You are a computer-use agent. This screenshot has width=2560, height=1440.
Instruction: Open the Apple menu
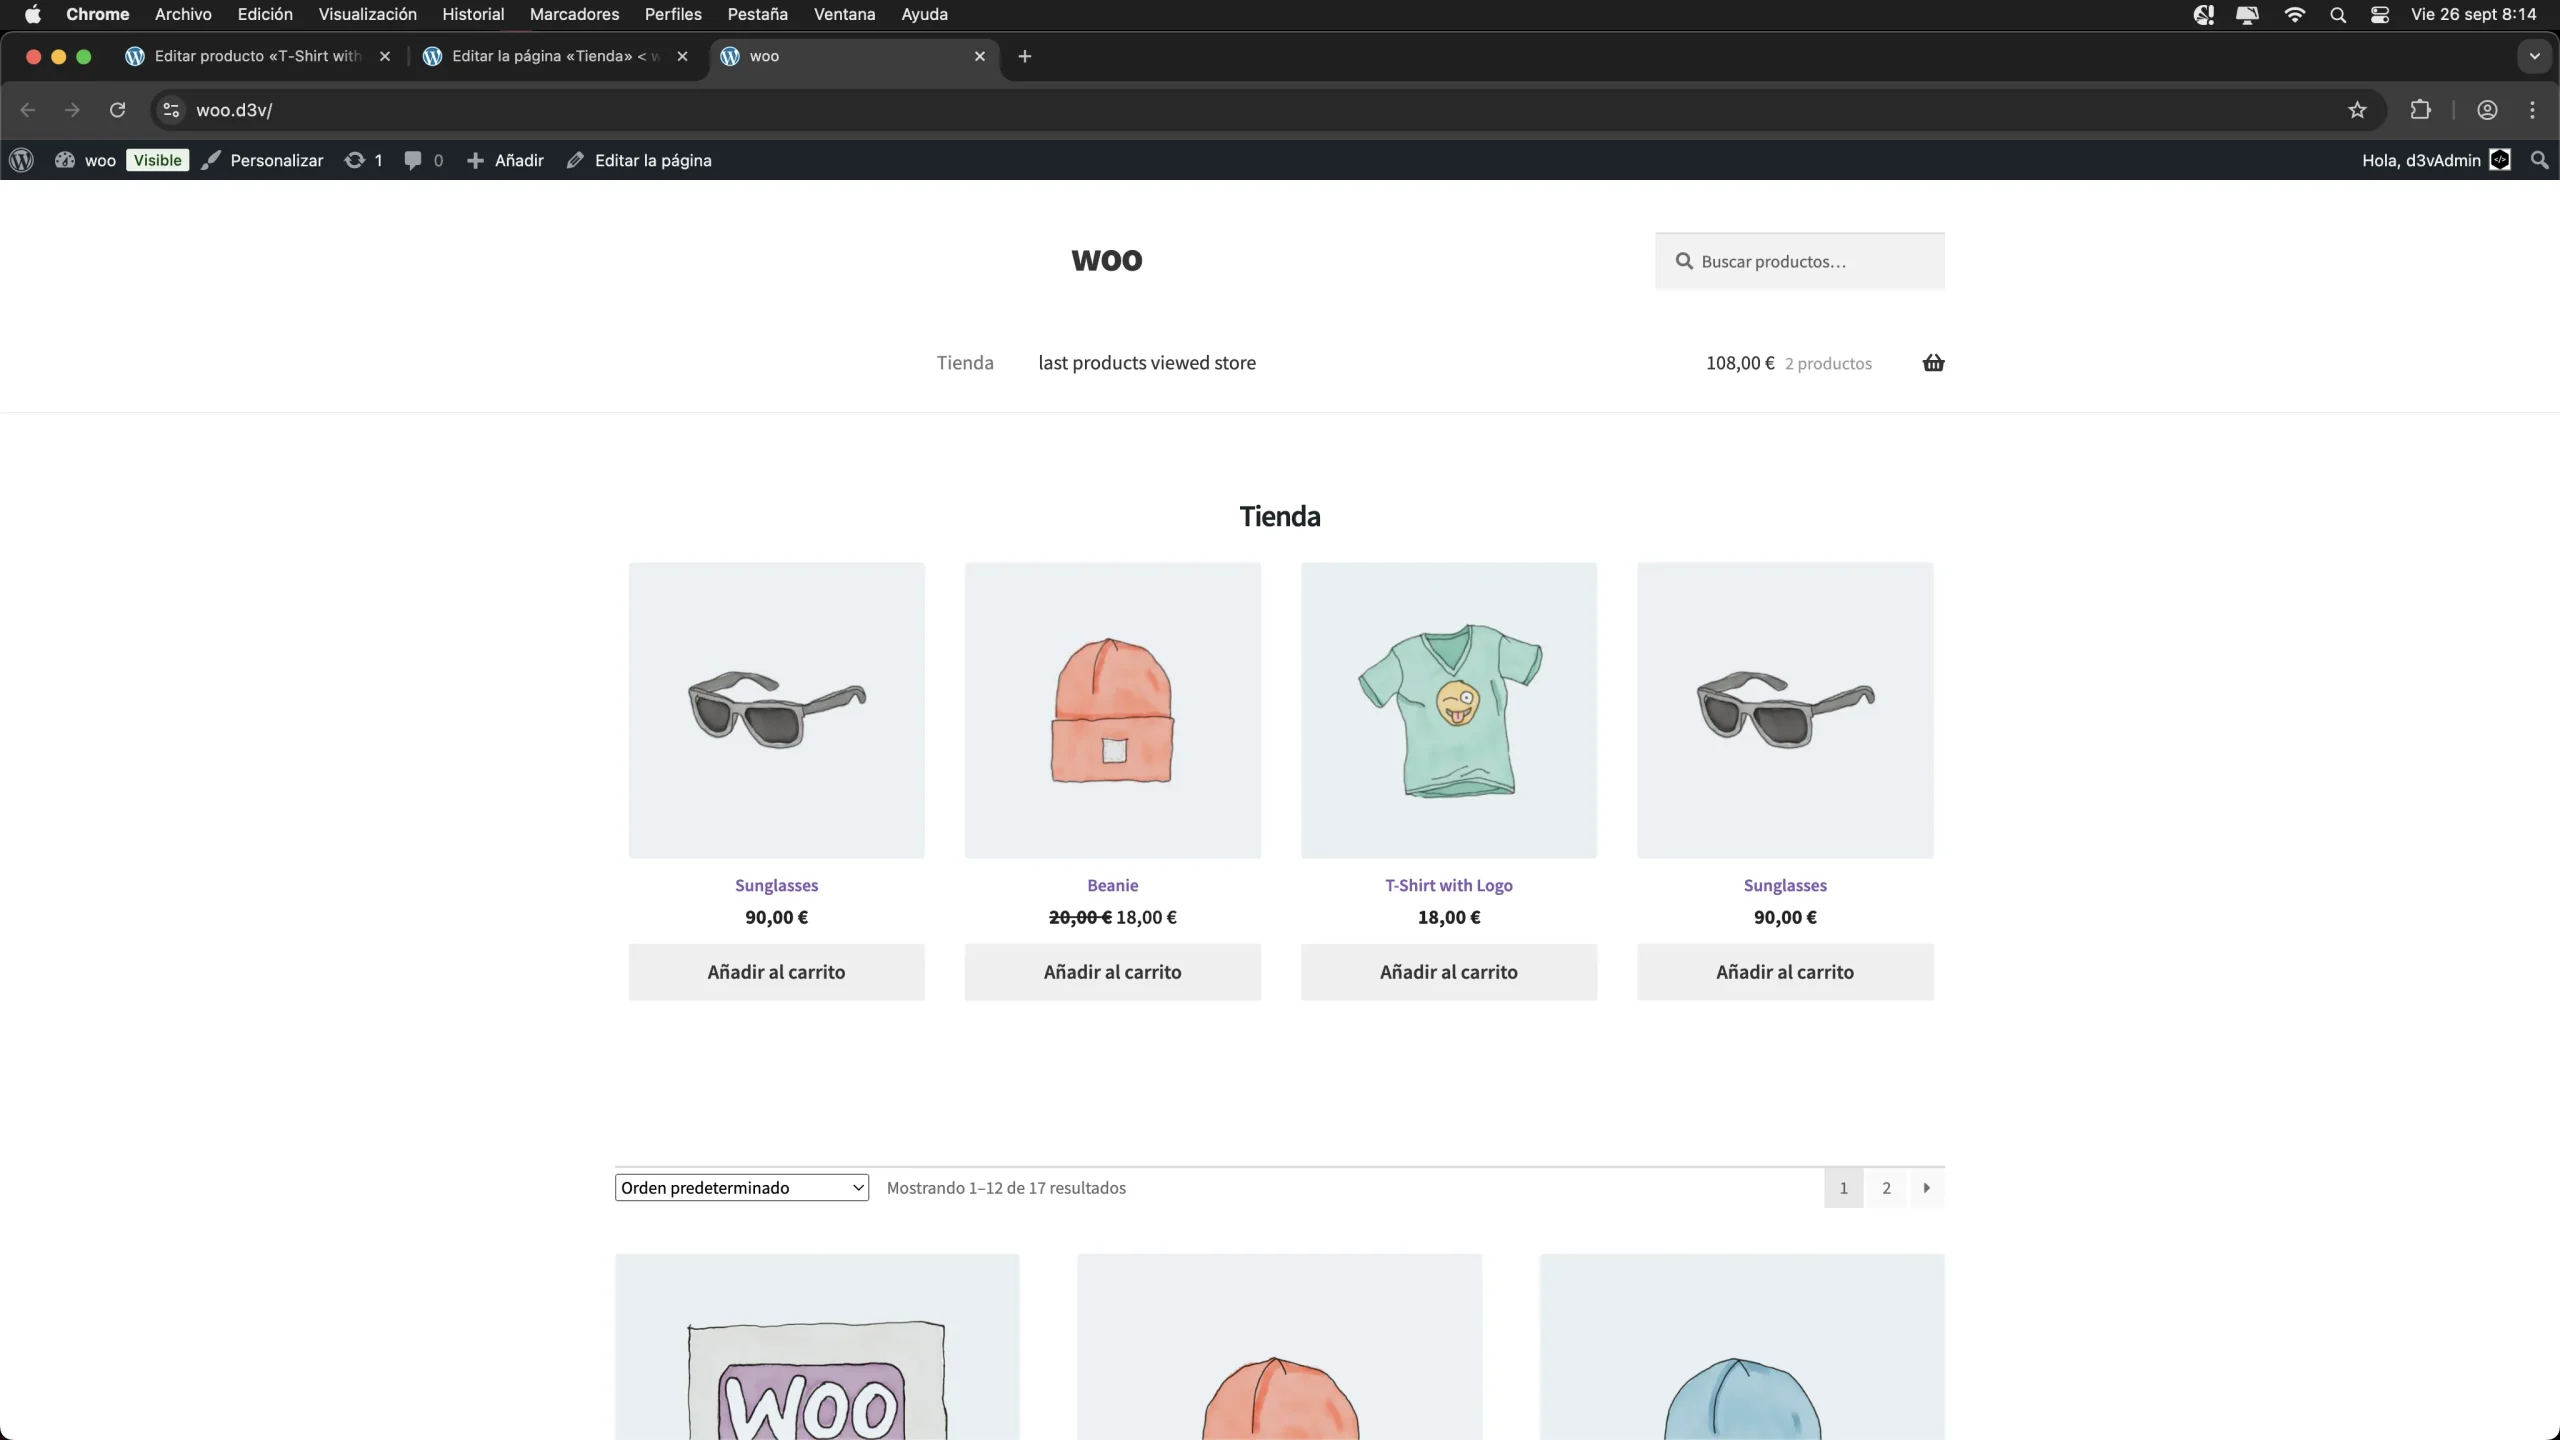click(33, 14)
